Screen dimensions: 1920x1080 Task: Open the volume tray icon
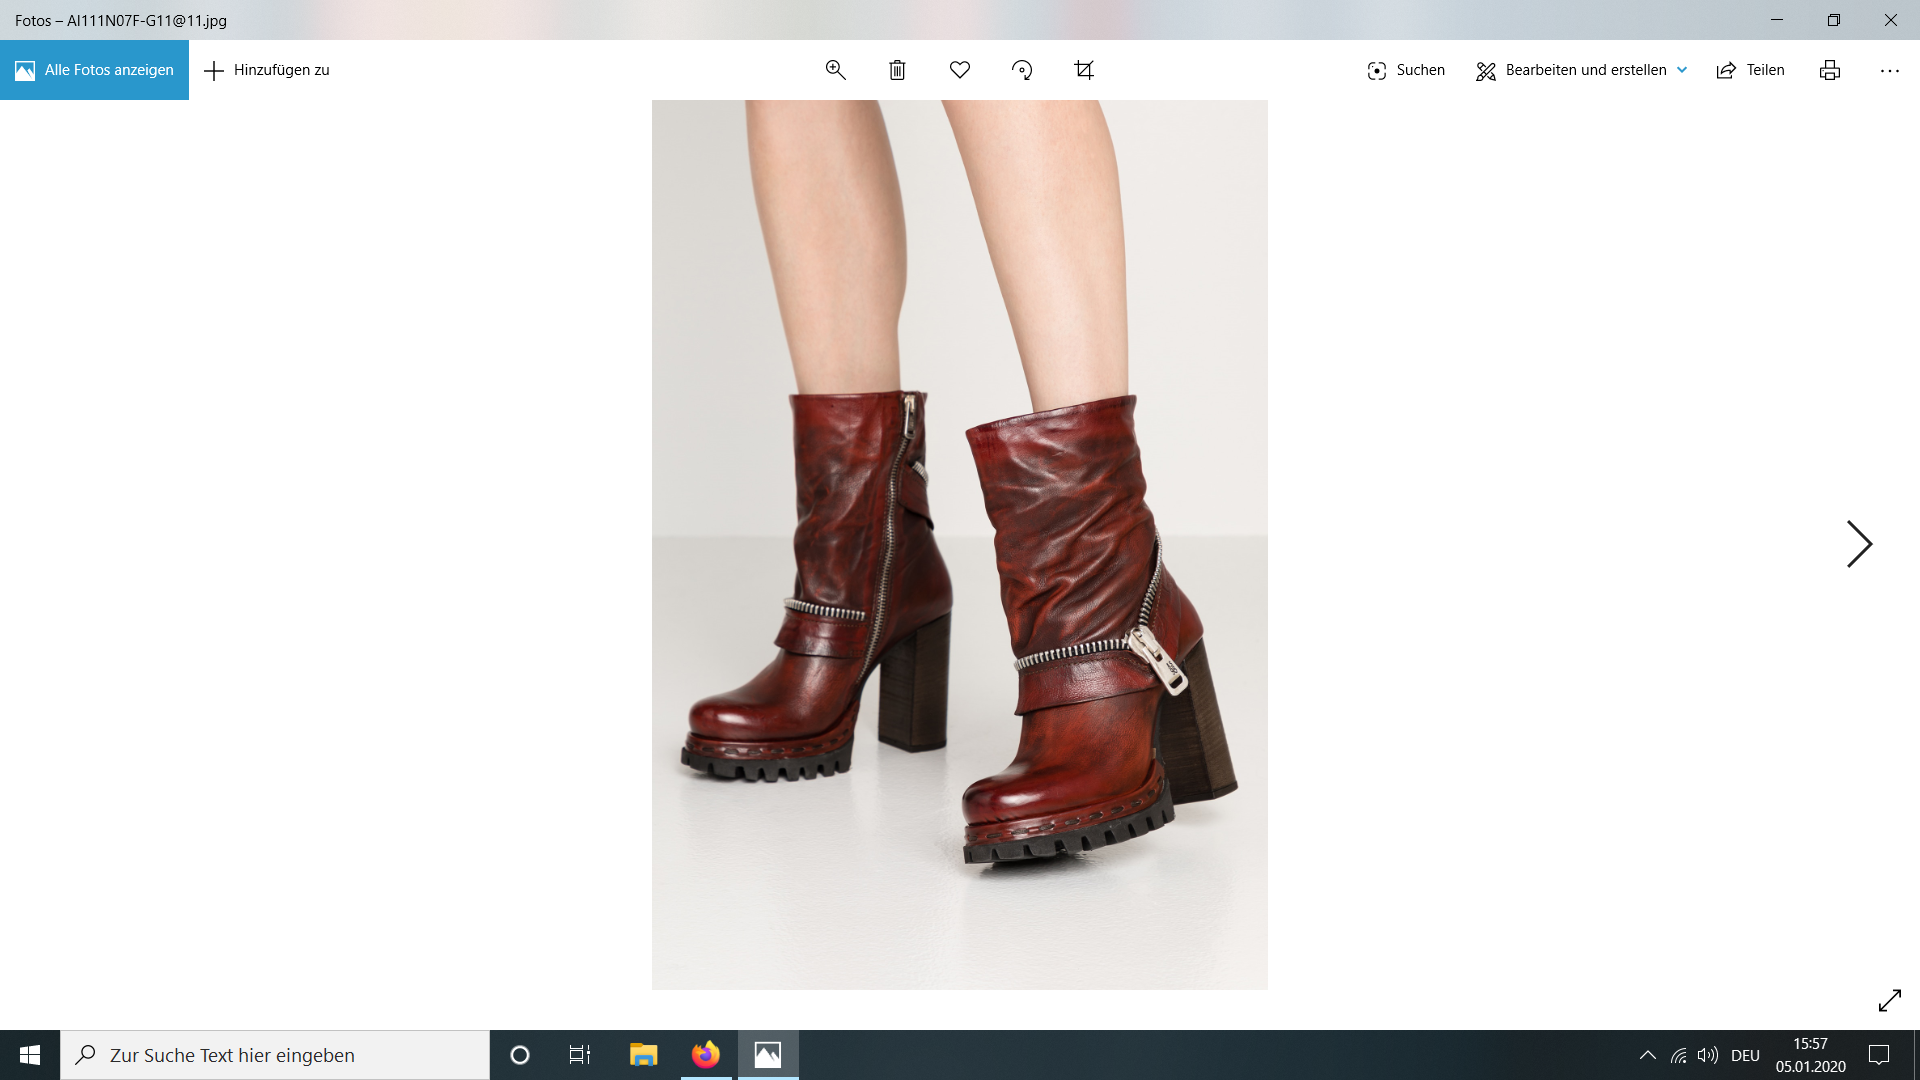coord(1708,1055)
